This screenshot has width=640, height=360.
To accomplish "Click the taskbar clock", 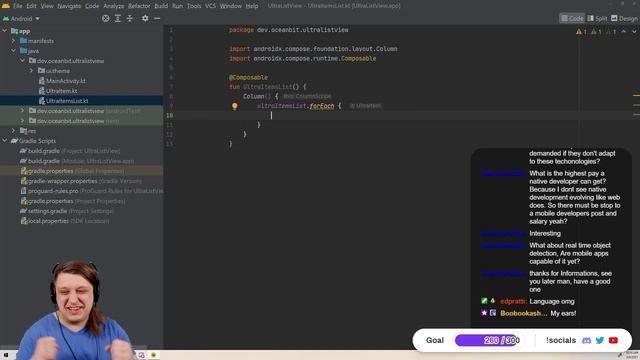I will click(632, 355).
